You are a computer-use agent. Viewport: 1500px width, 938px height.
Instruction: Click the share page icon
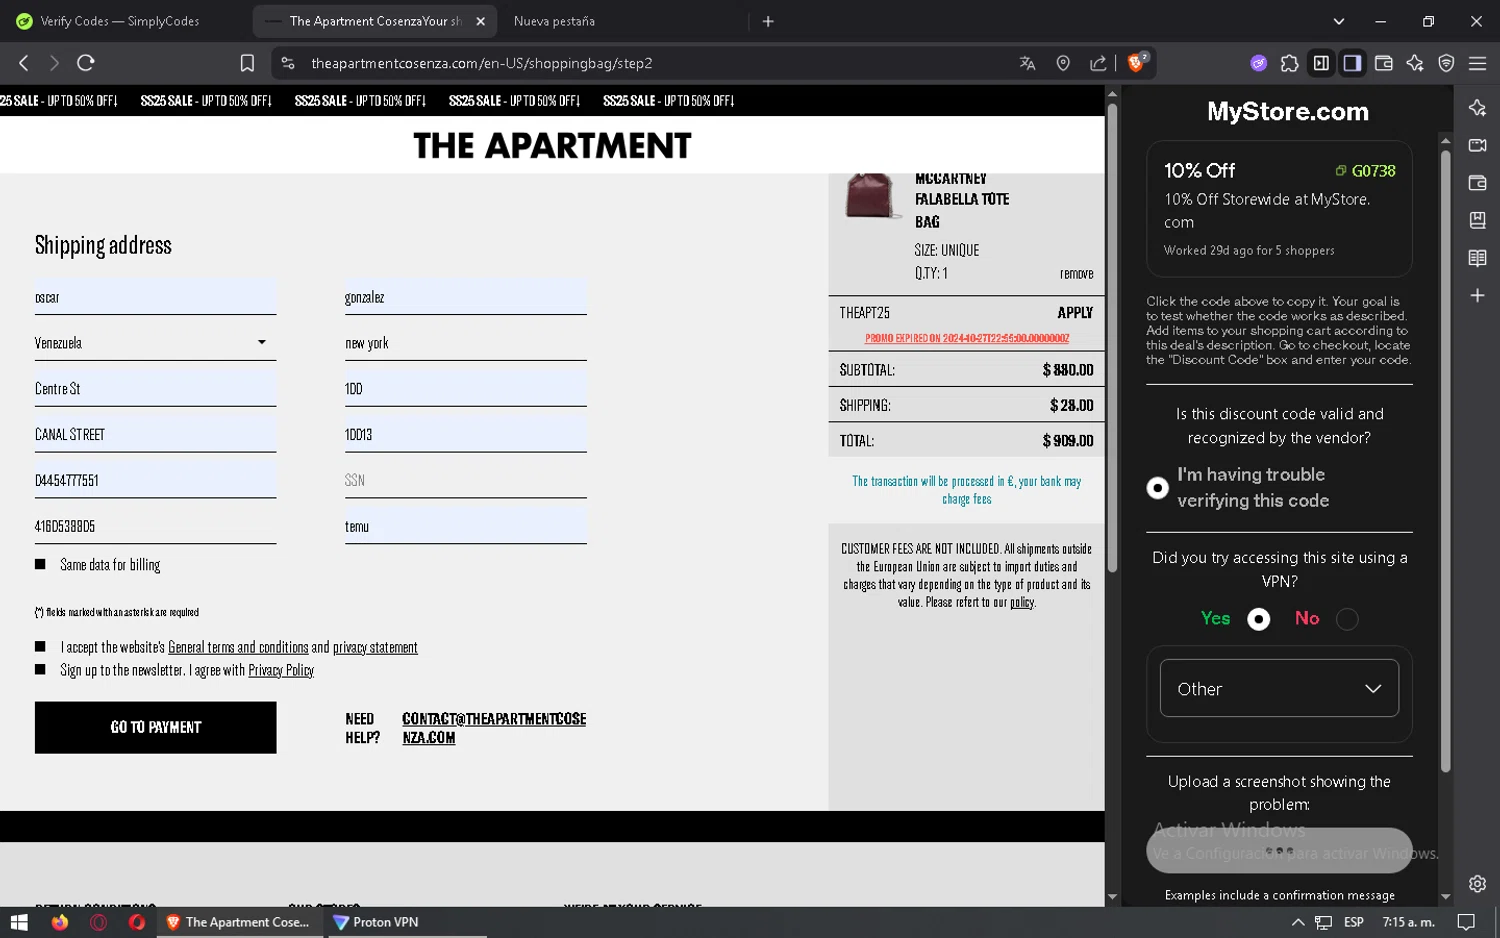tap(1098, 63)
